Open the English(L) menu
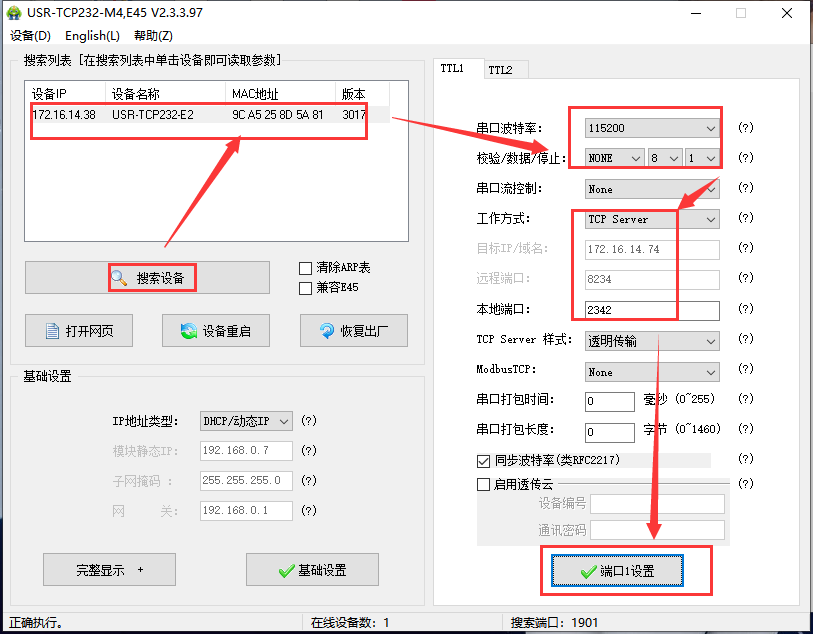Image resolution: width=813 pixels, height=634 pixels. pyautogui.click(x=92, y=36)
